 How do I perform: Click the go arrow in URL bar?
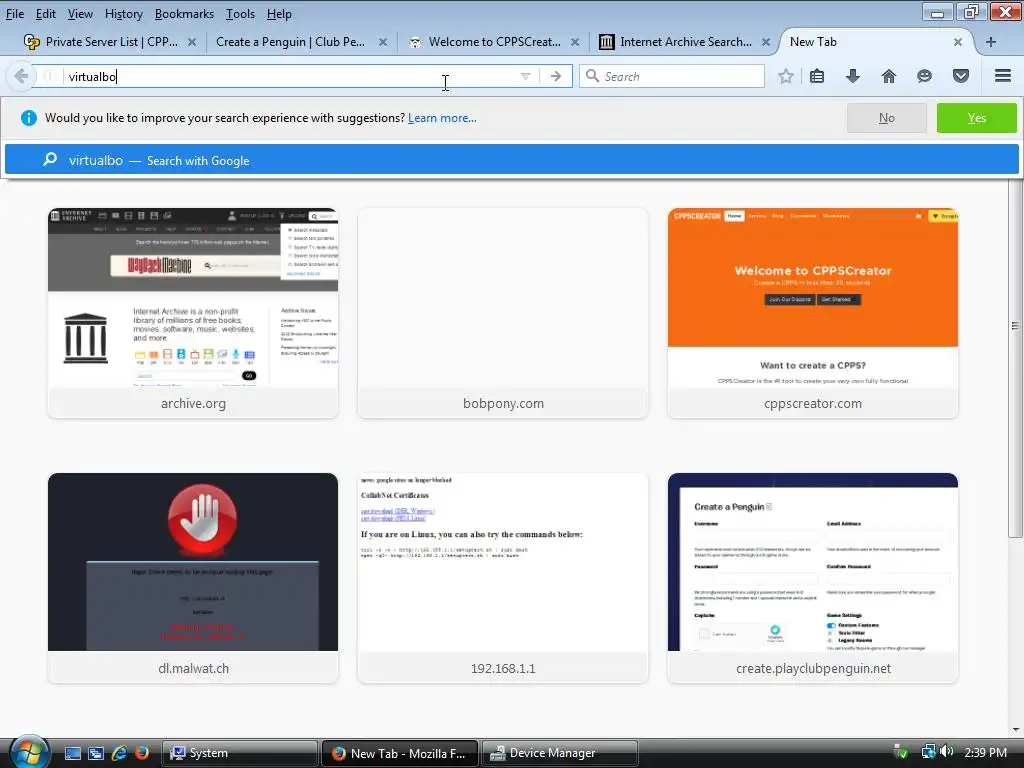tap(555, 76)
